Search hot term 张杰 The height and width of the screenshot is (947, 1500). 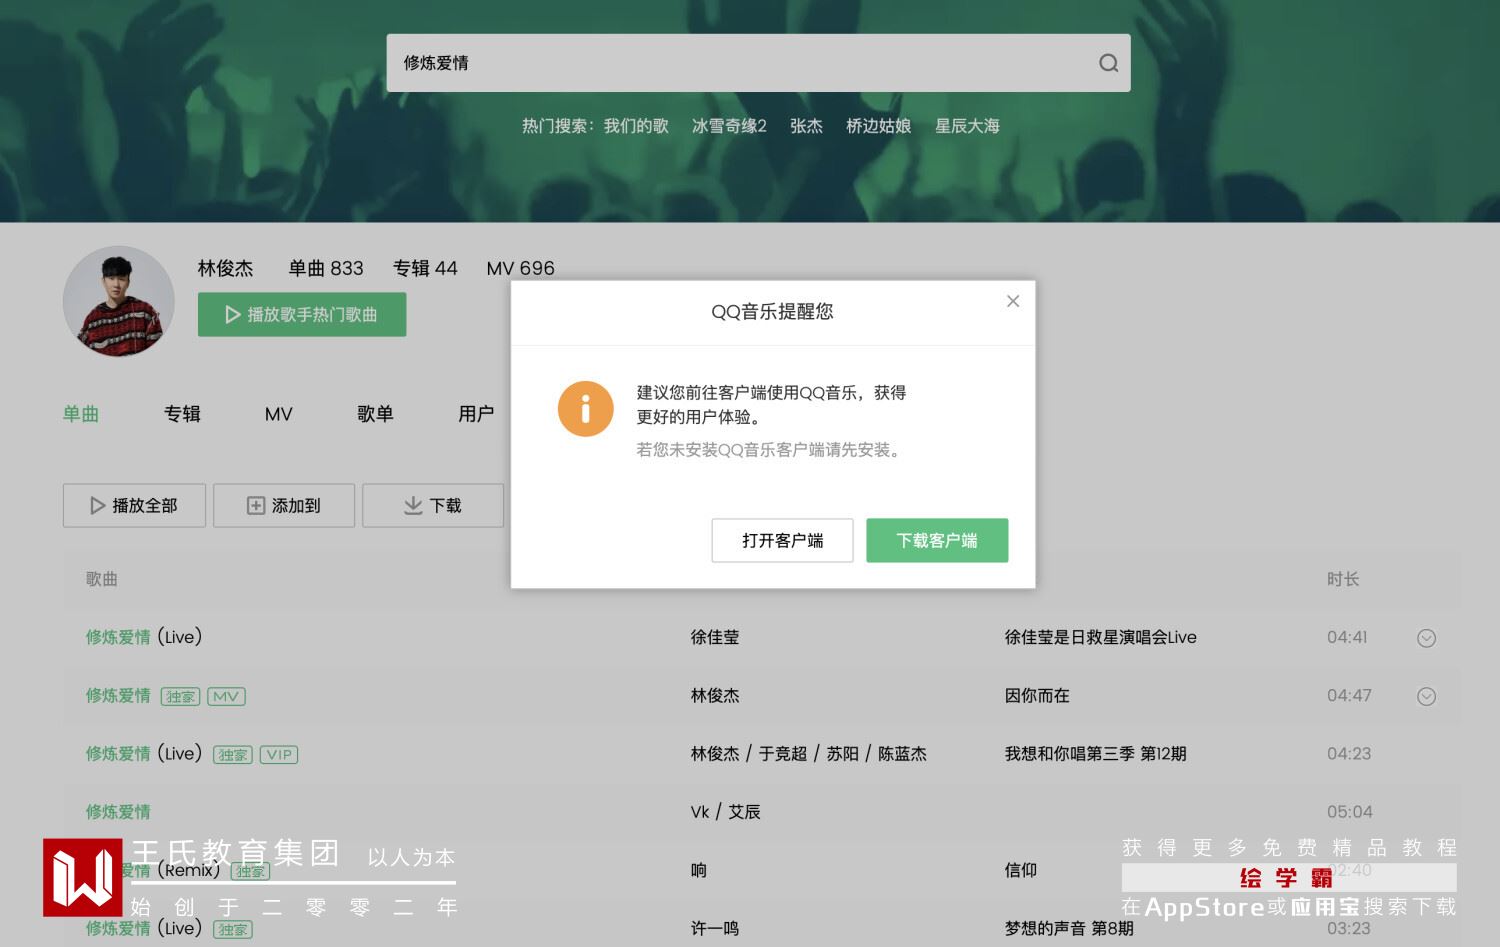click(806, 126)
